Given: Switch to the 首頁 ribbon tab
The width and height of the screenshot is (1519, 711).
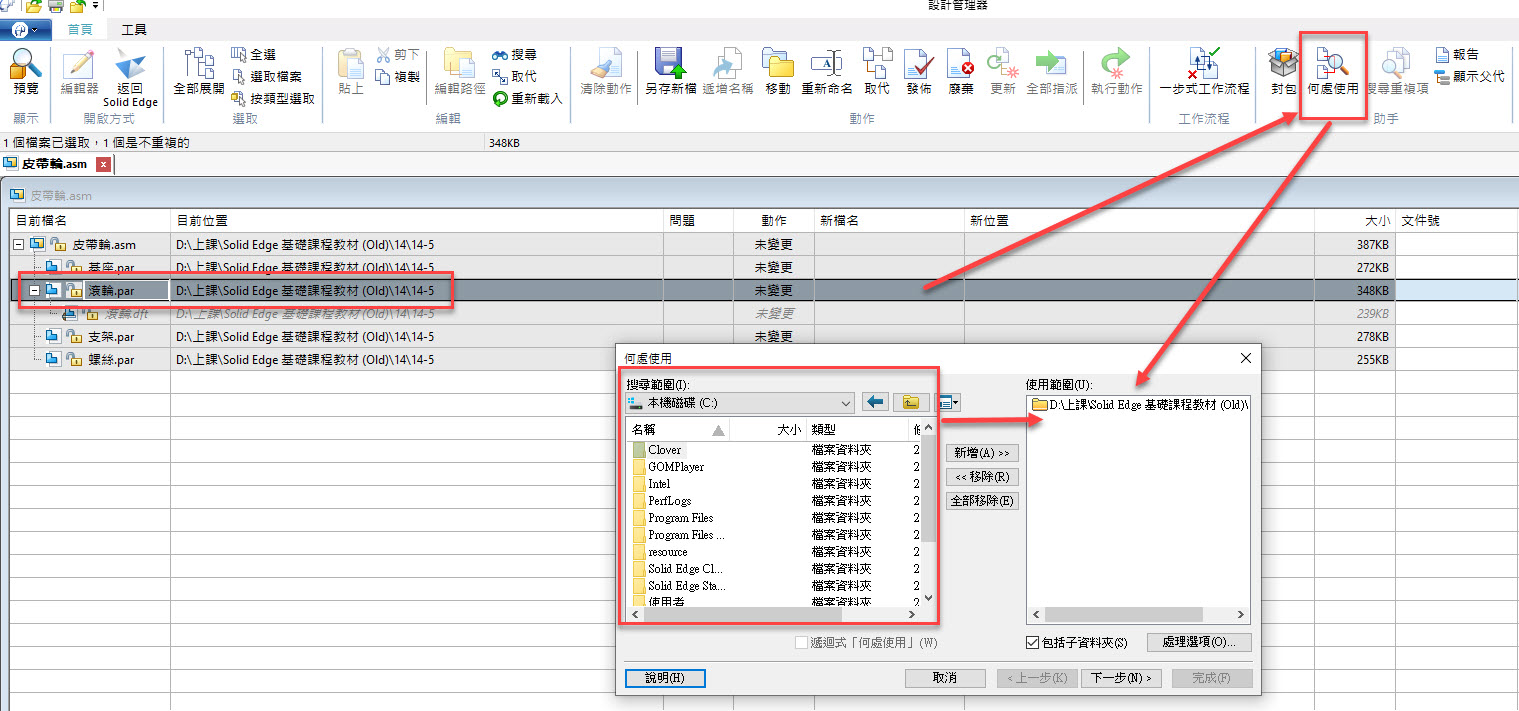Looking at the screenshot, I should (80, 30).
